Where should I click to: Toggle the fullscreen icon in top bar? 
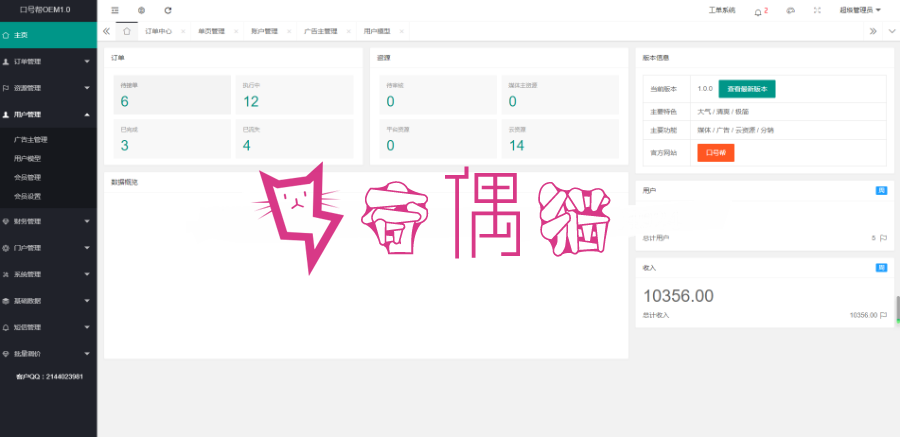(x=817, y=10)
